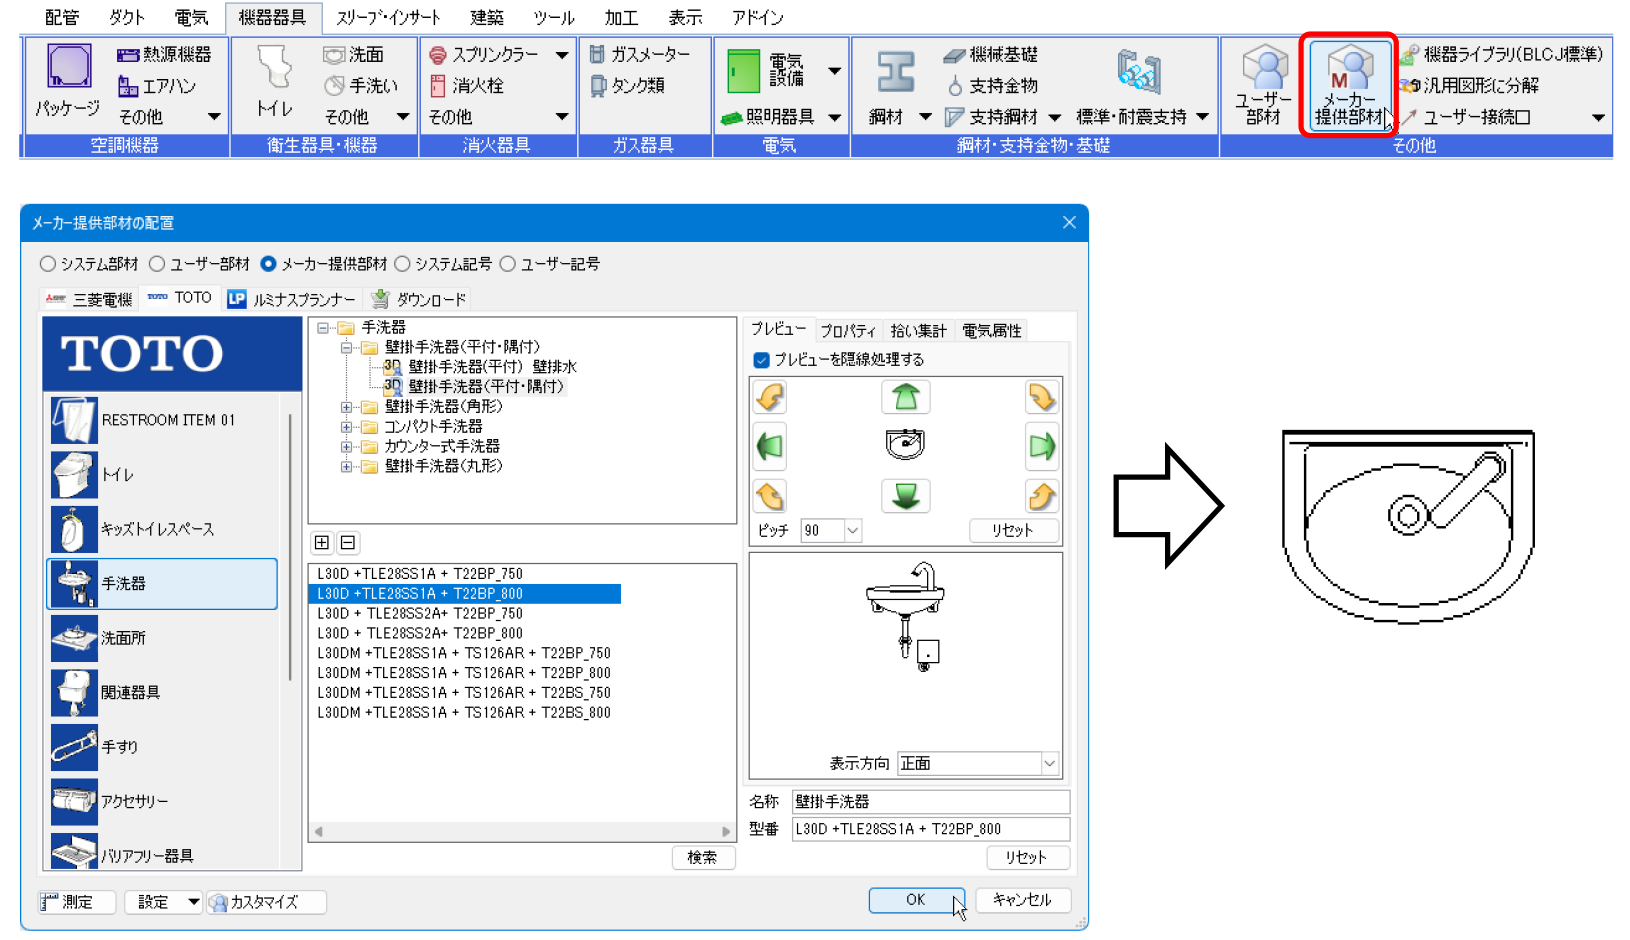Select 洗面 washbasin tool

click(354, 54)
